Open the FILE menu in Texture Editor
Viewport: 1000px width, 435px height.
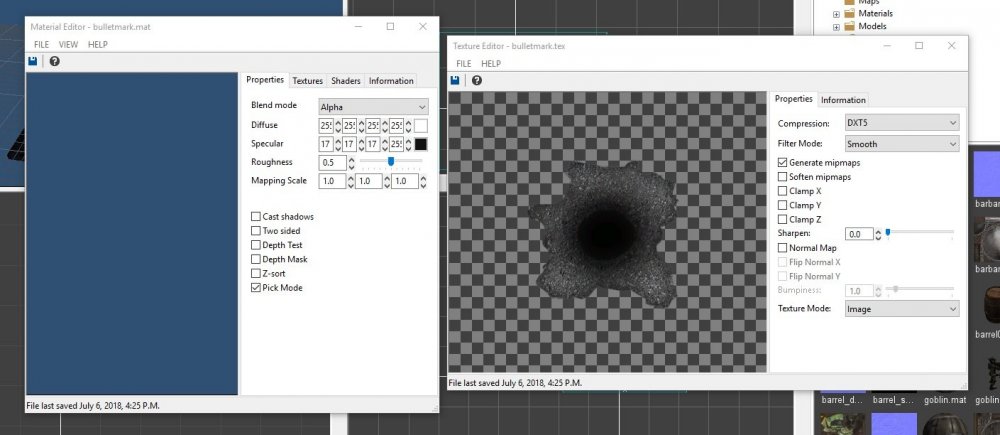(x=464, y=63)
